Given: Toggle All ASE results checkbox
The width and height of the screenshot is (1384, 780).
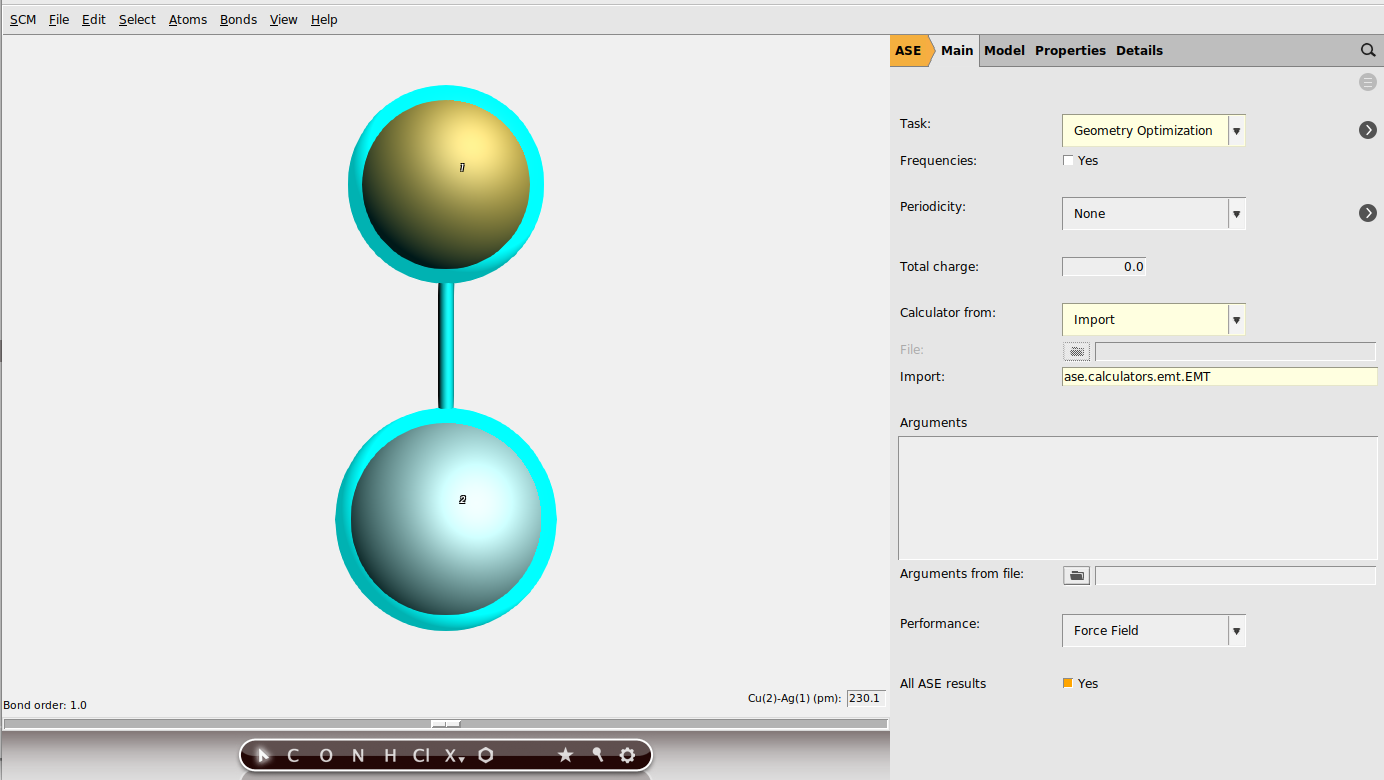Looking at the screenshot, I should [1068, 684].
